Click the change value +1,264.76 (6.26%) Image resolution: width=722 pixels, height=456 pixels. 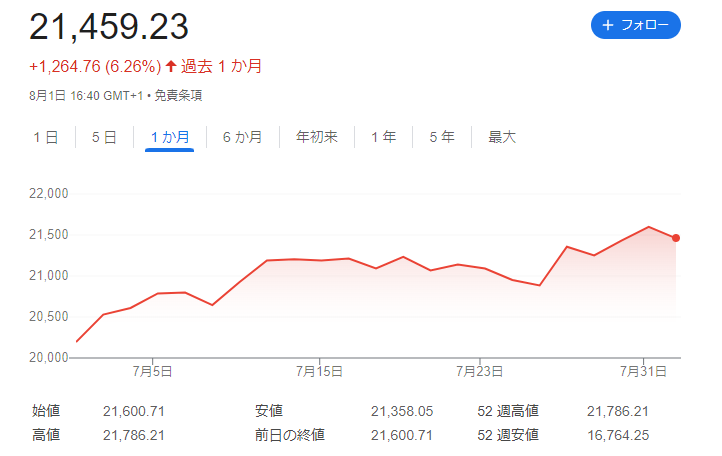point(95,66)
